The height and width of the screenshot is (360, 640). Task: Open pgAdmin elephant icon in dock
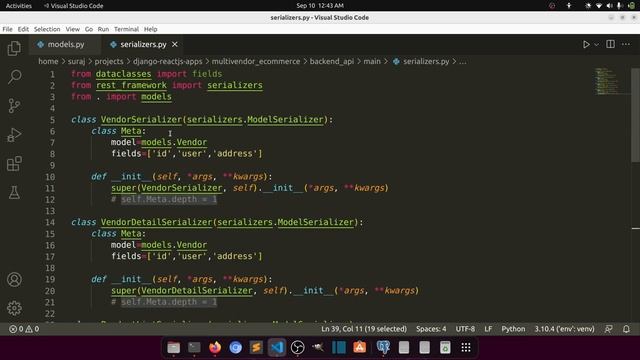click(383, 347)
